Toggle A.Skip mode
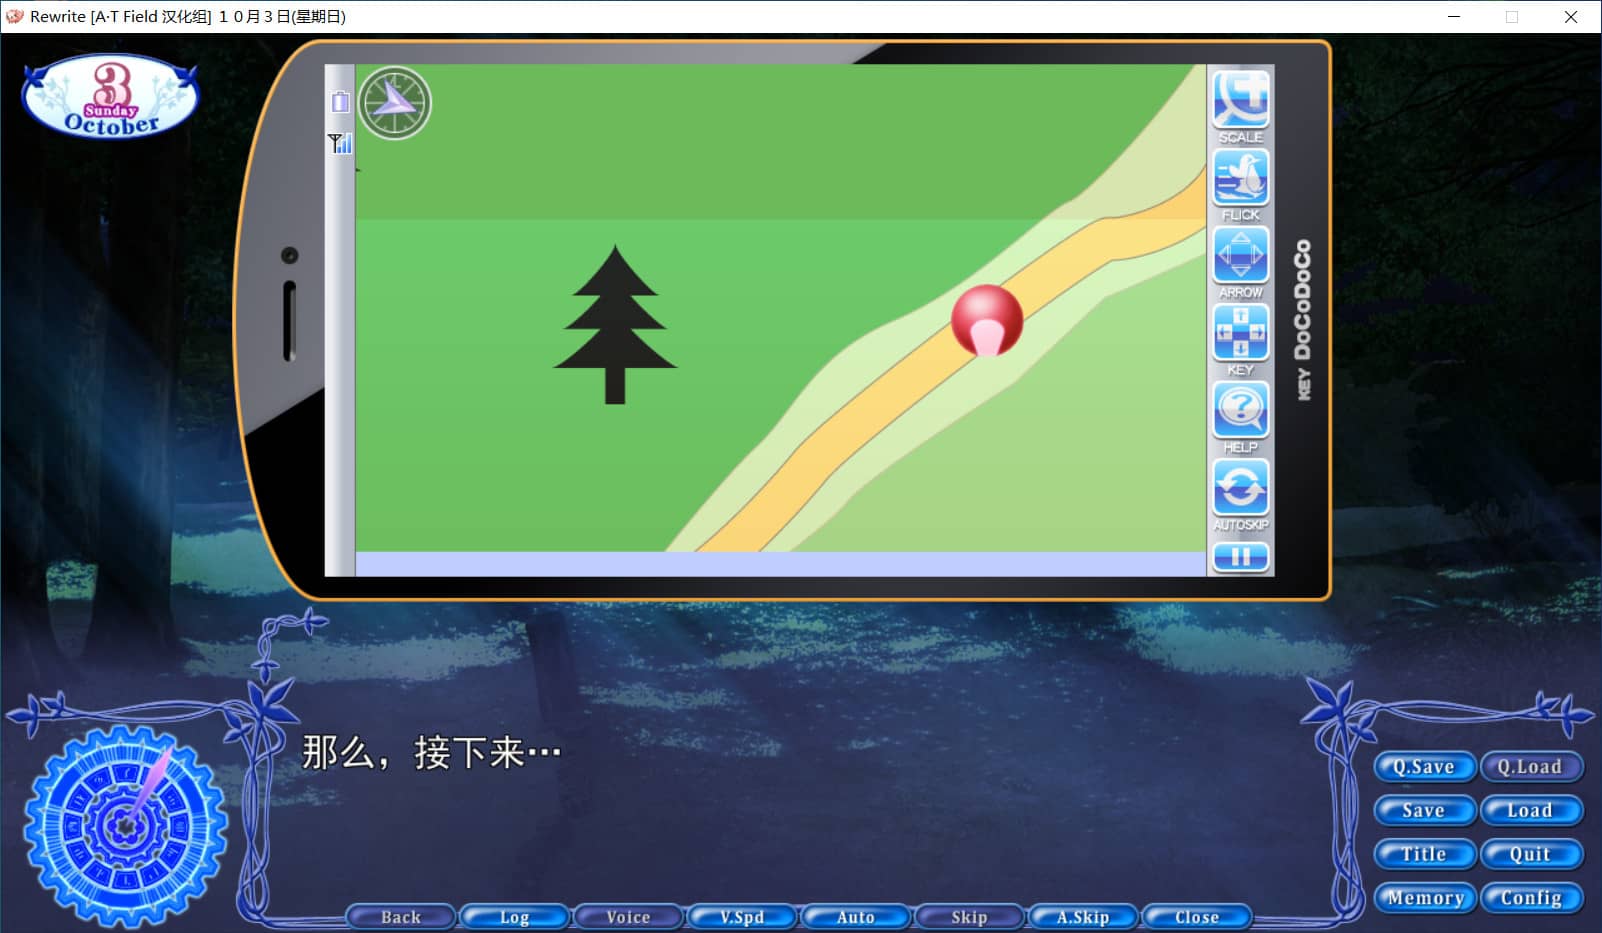1602x933 pixels. pyautogui.click(x=1083, y=917)
